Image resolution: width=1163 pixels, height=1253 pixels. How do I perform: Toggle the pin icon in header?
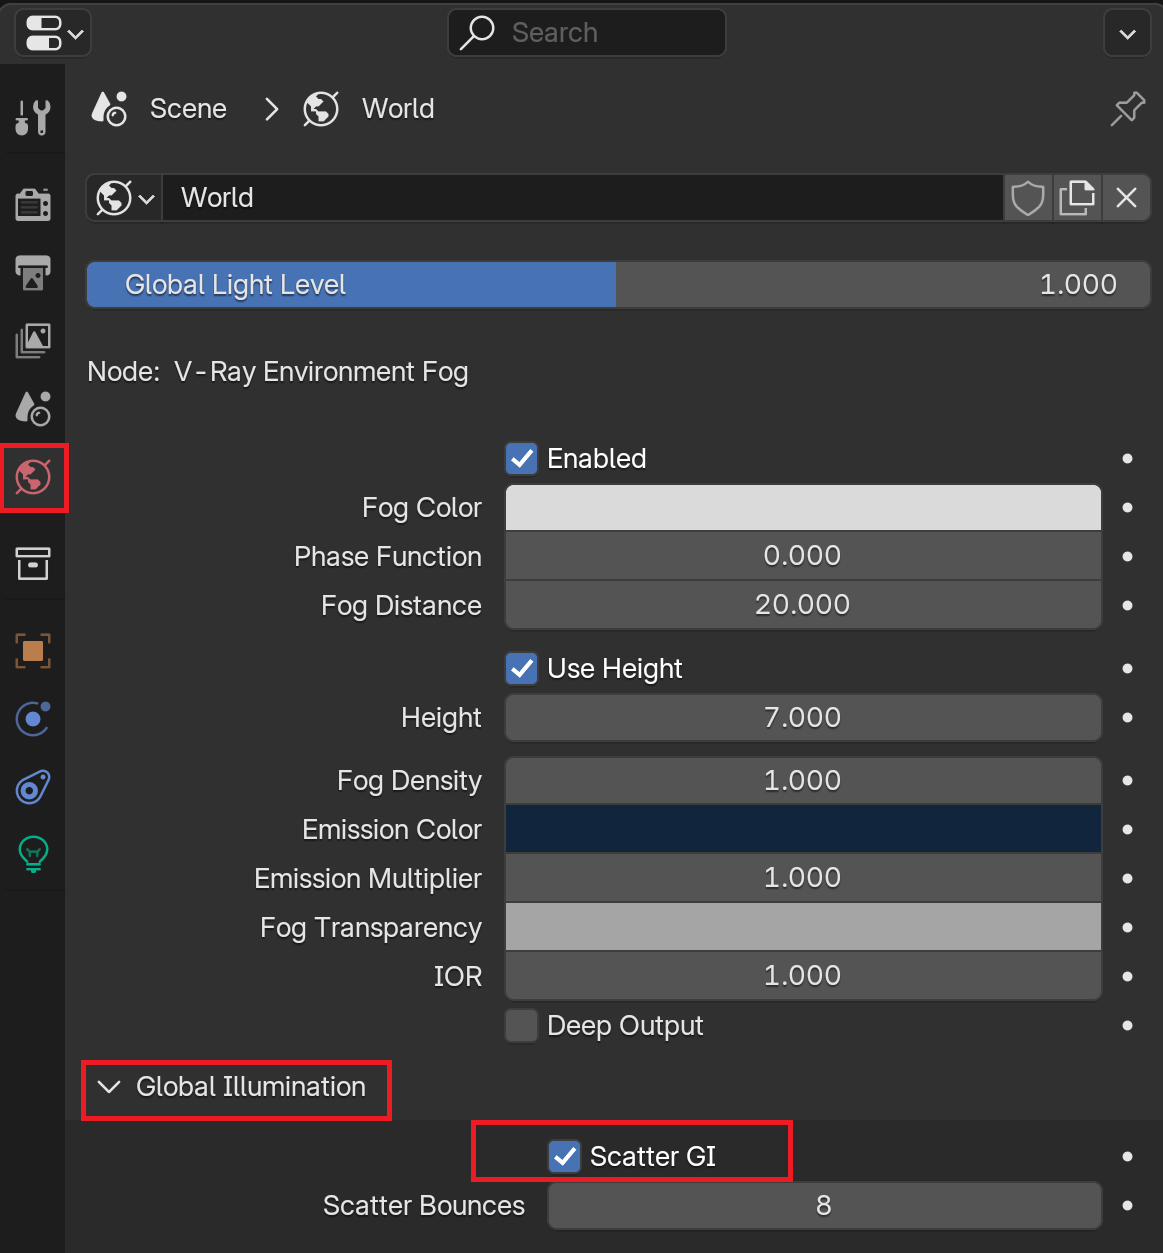[1127, 109]
